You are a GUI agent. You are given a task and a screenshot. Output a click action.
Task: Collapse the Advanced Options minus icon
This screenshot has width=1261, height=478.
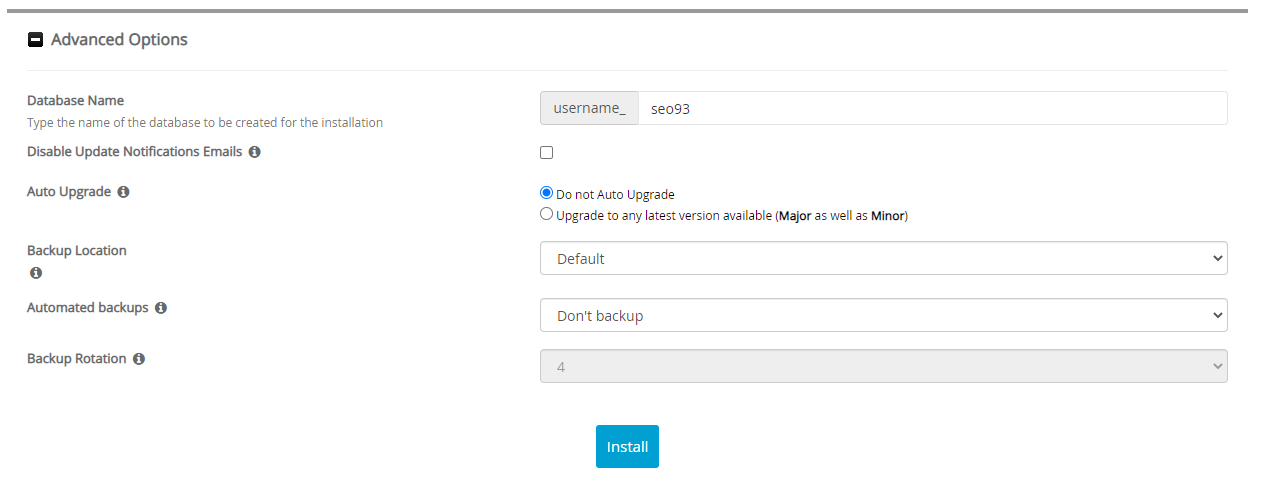tap(36, 40)
